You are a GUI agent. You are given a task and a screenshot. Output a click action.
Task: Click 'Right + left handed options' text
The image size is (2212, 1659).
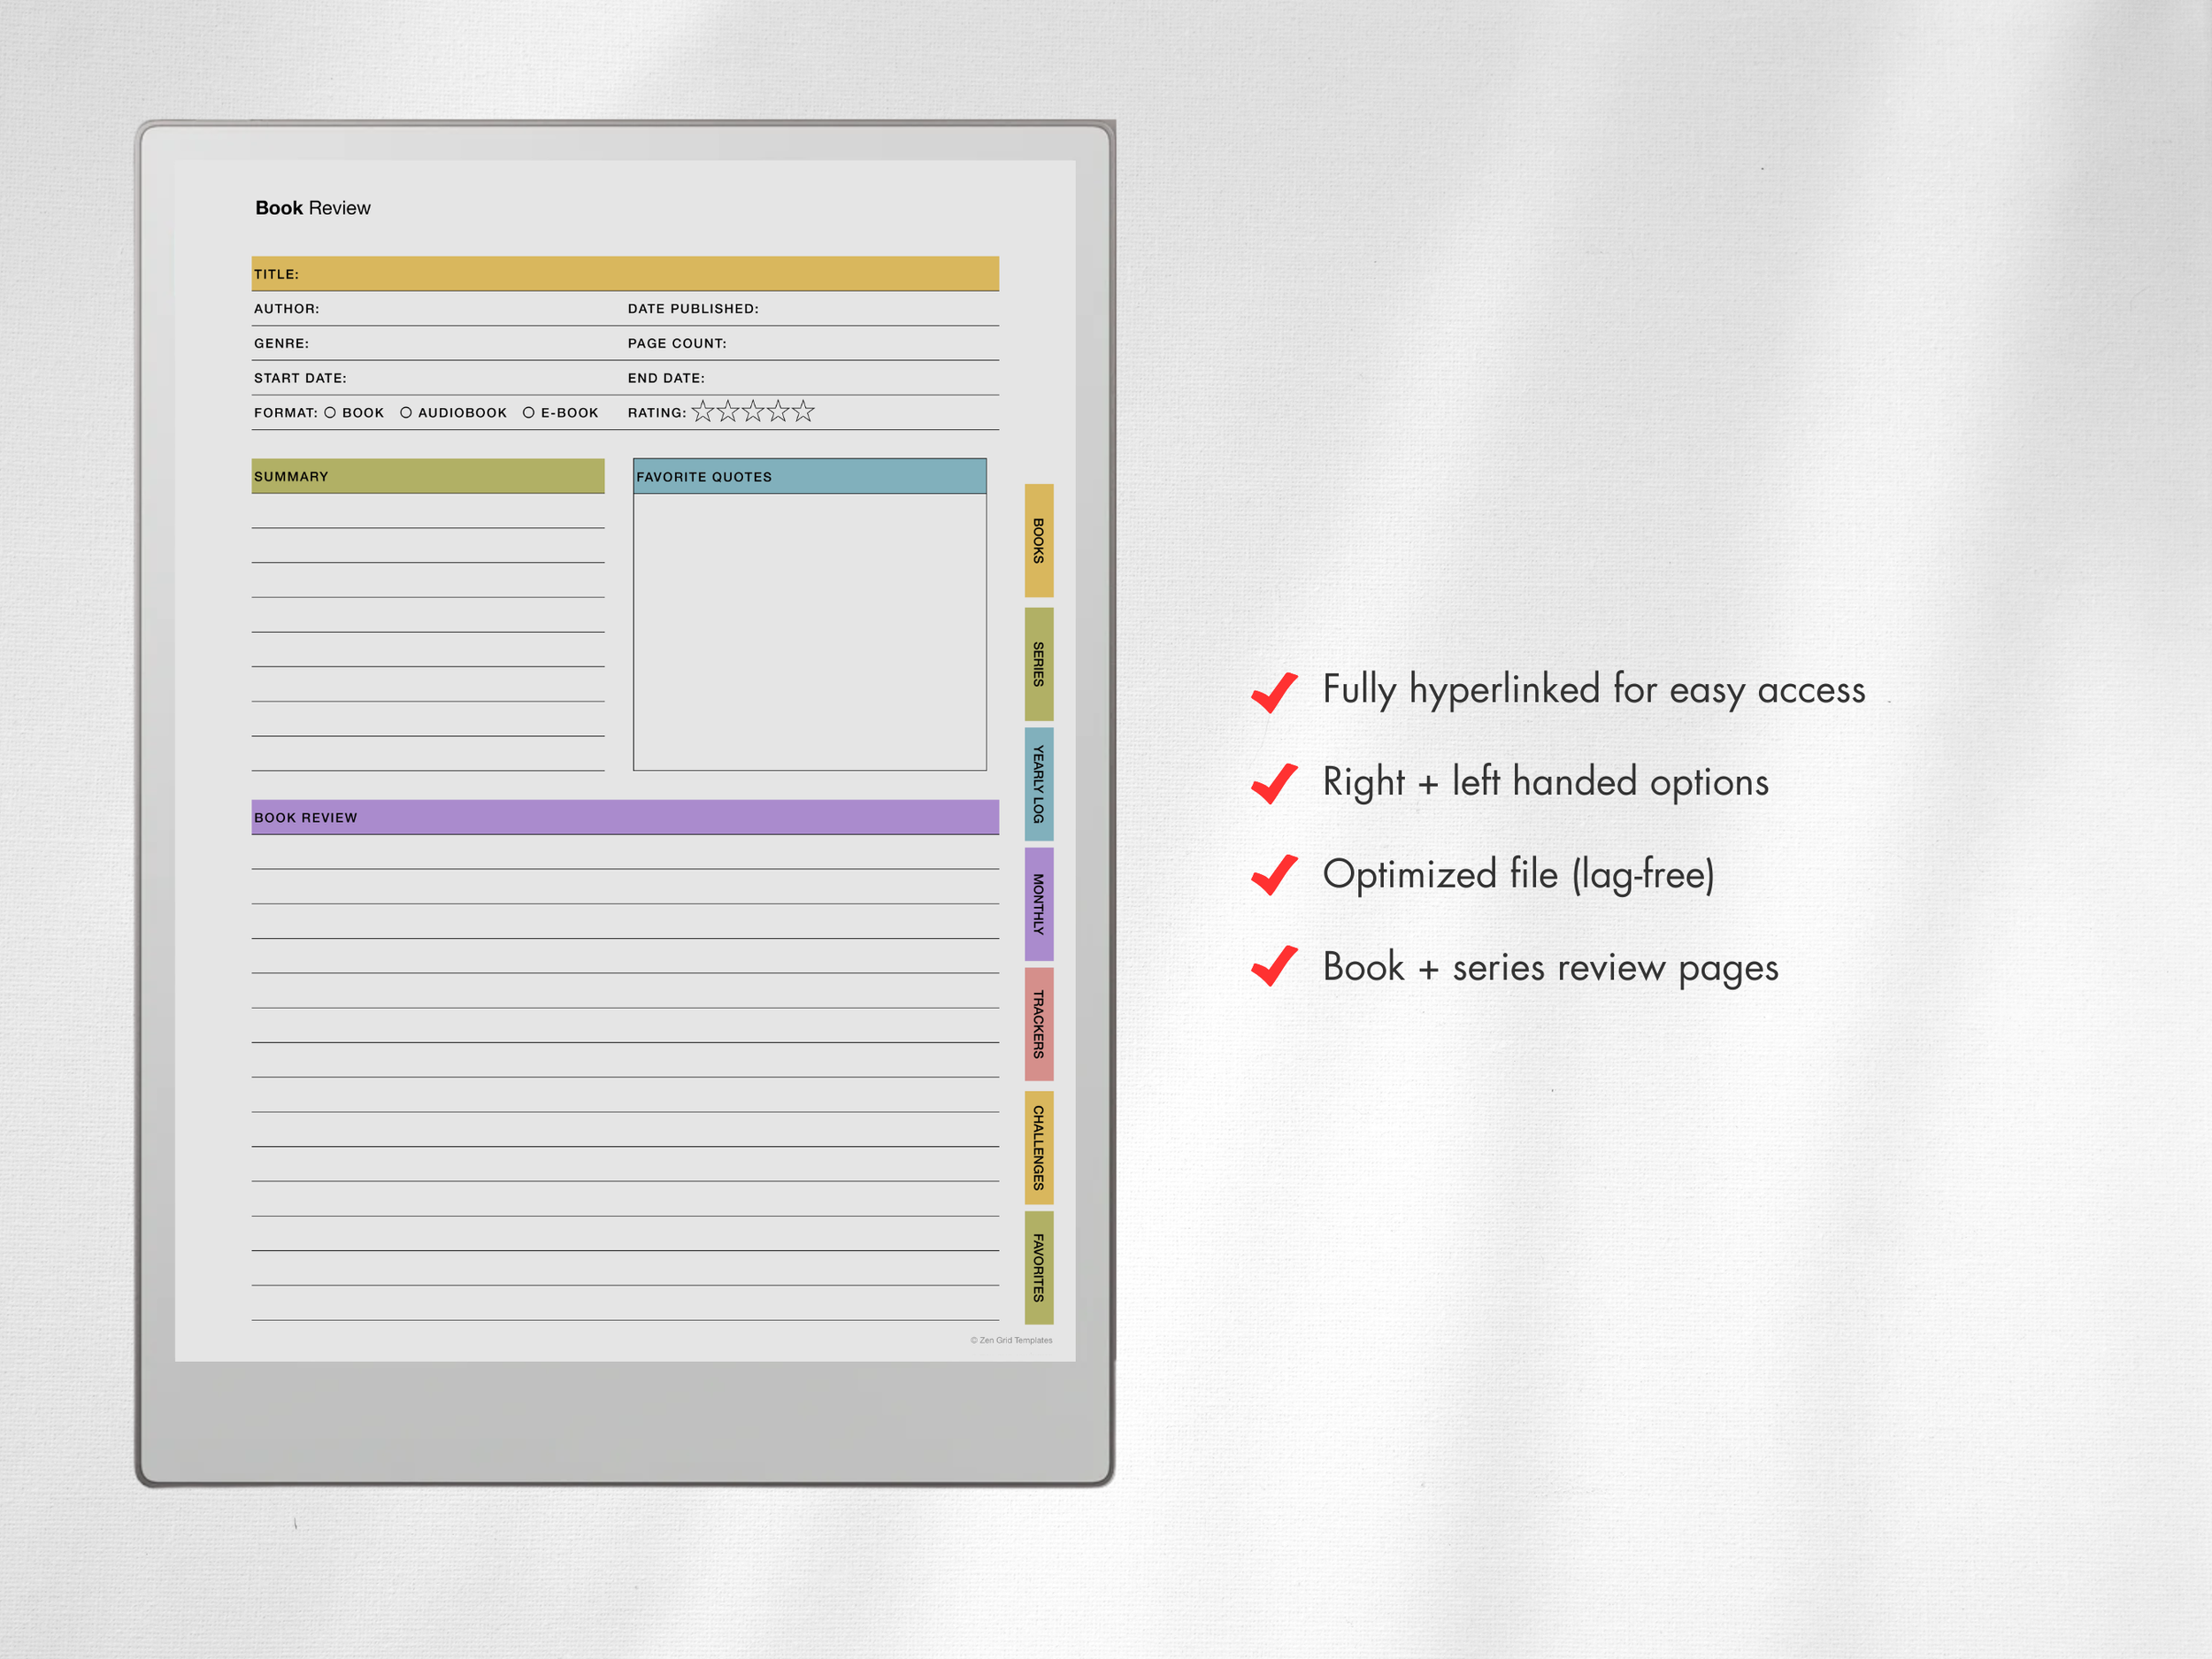1546,782
